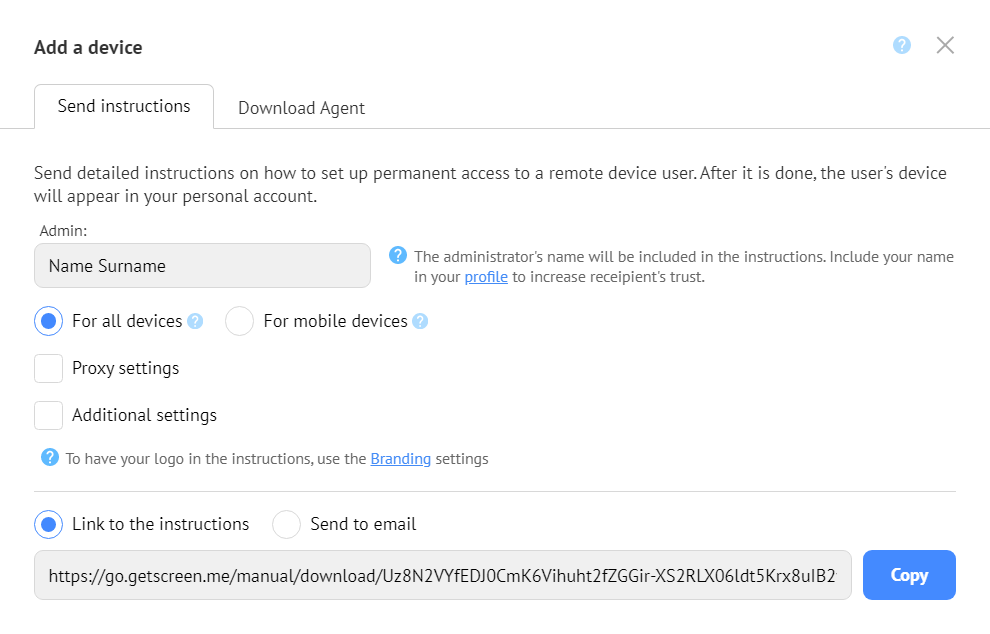Image resolution: width=990 pixels, height=634 pixels.
Task: Click the Admin name input field
Action: tap(202, 266)
